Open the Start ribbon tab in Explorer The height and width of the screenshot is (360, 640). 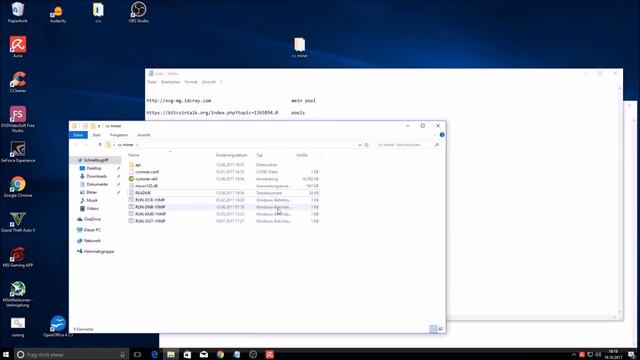(96, 135)
